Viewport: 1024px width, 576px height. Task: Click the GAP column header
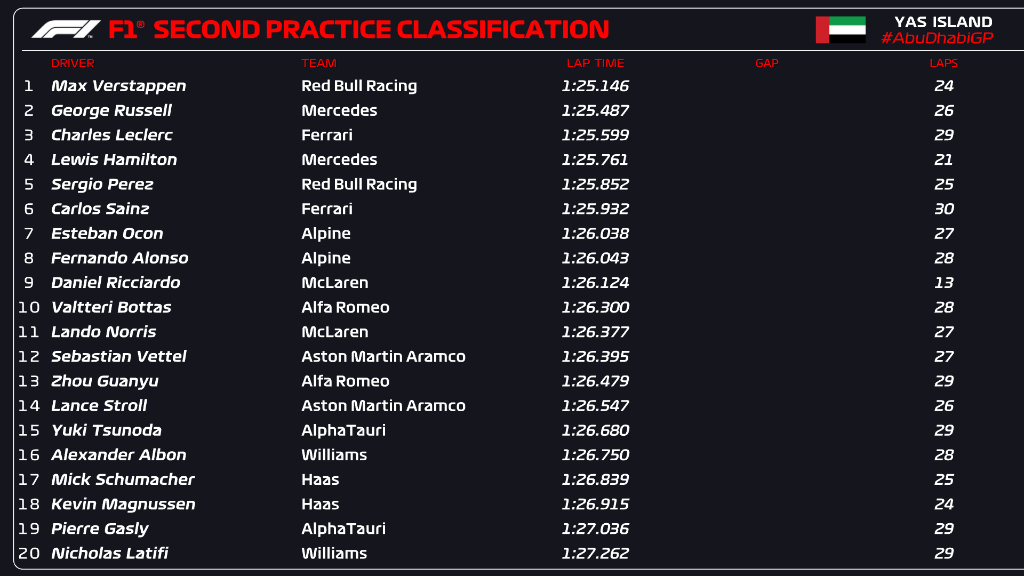point(767,64)
